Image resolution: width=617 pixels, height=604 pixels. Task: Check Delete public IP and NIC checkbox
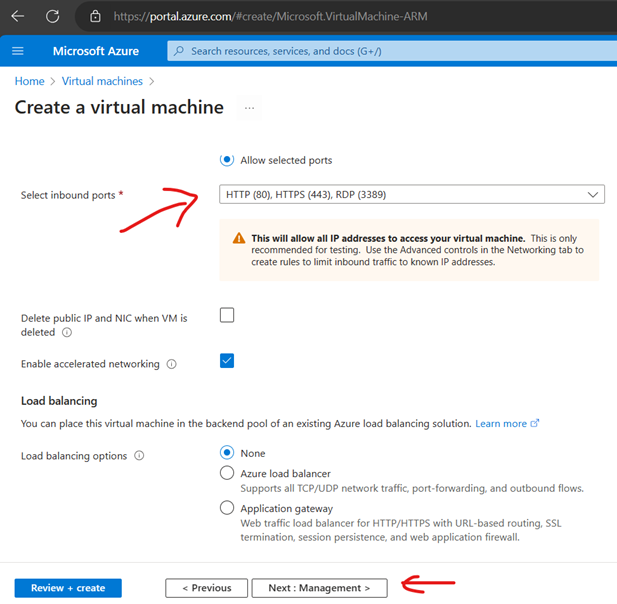click(227, 315)
